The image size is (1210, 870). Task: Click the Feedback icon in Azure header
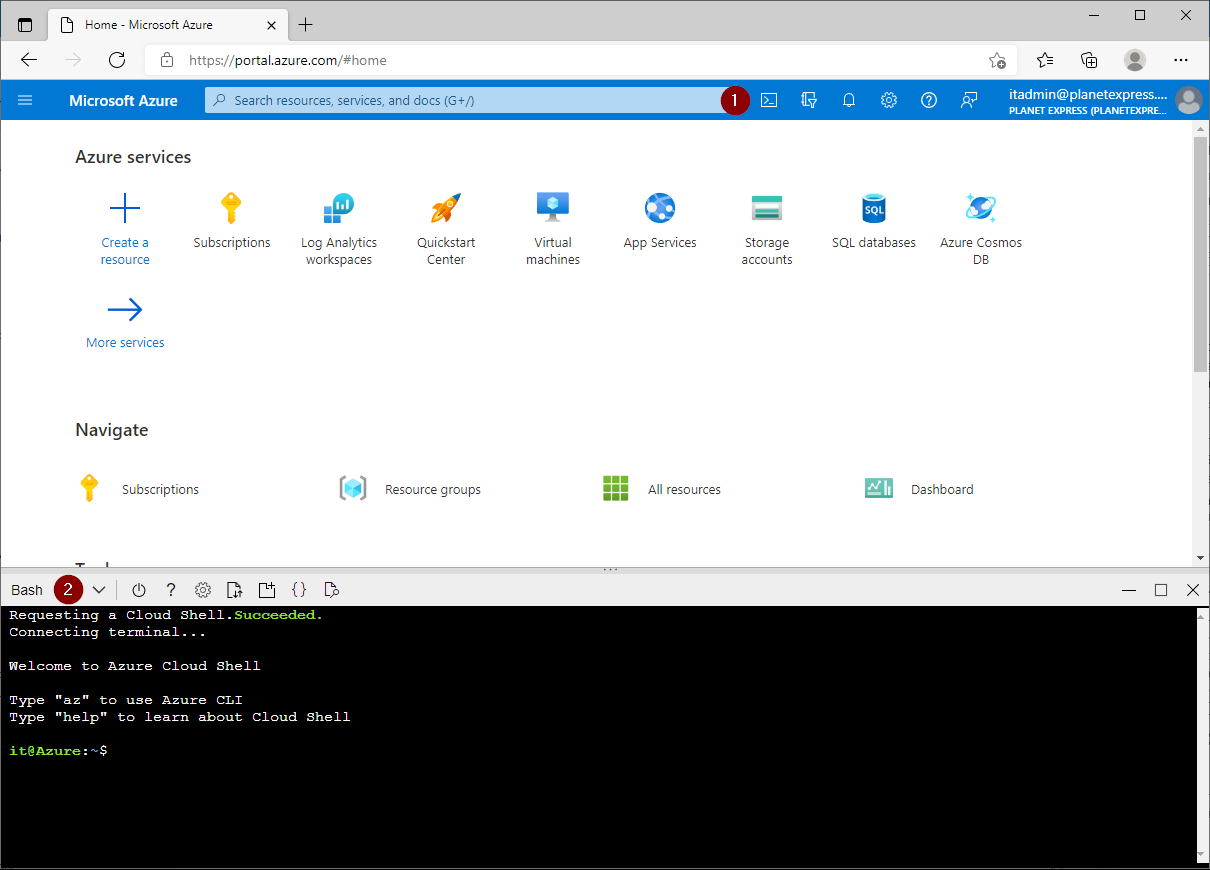point(968,100)
